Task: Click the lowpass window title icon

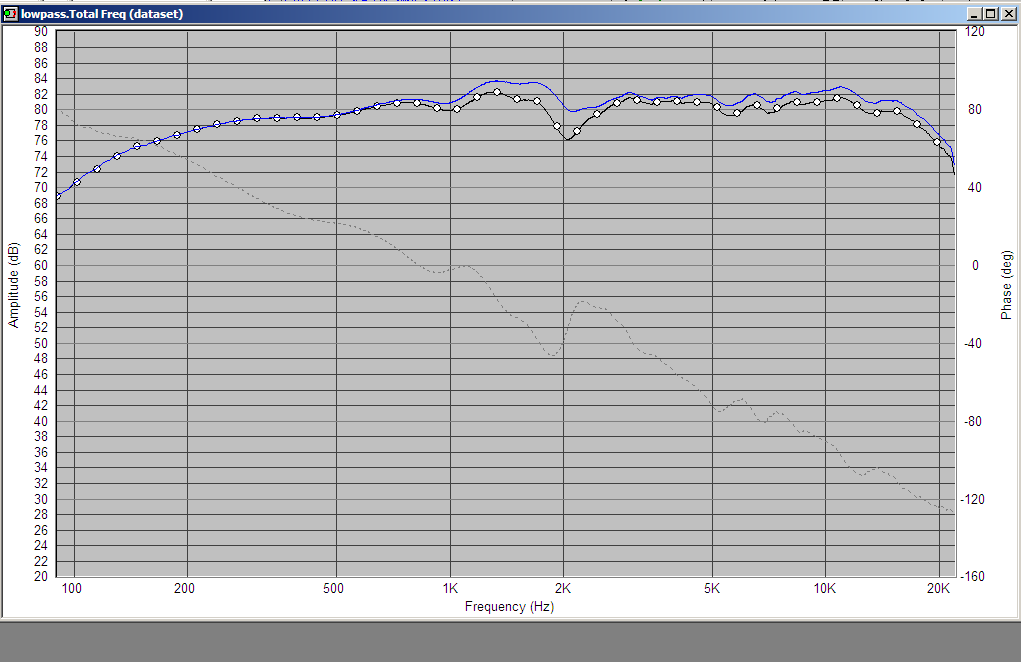Action: pyautogui.click(x=10, y=14)
